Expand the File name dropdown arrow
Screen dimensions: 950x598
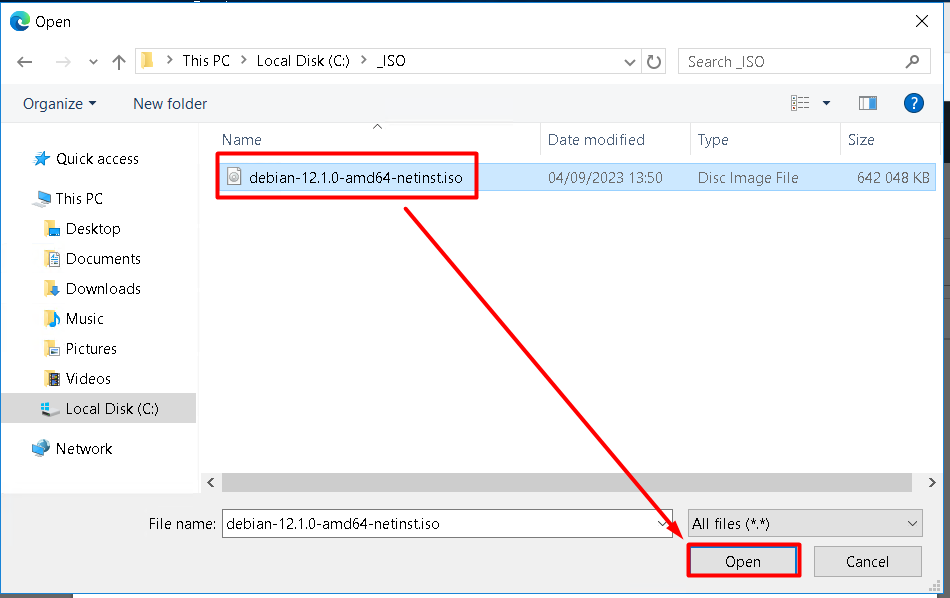click(x=663, y=523)
